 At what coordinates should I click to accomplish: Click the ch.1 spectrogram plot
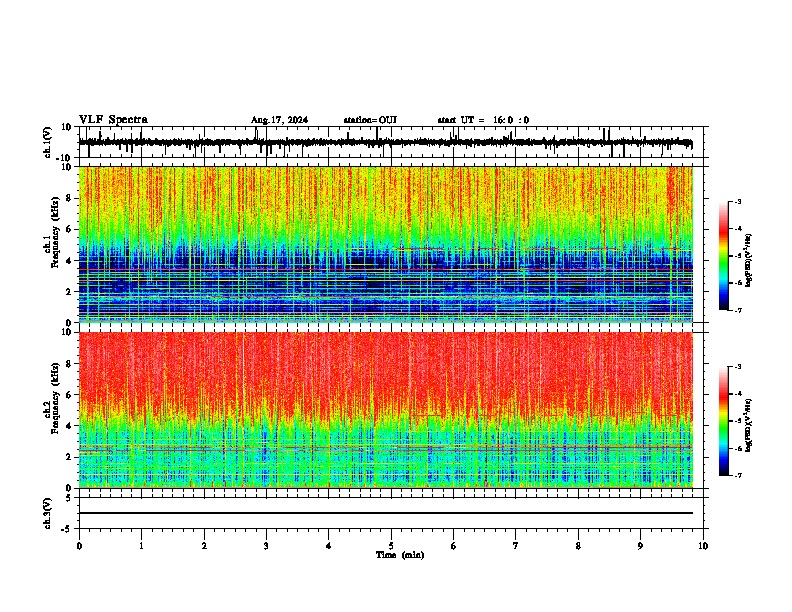(x=386, y=244)
